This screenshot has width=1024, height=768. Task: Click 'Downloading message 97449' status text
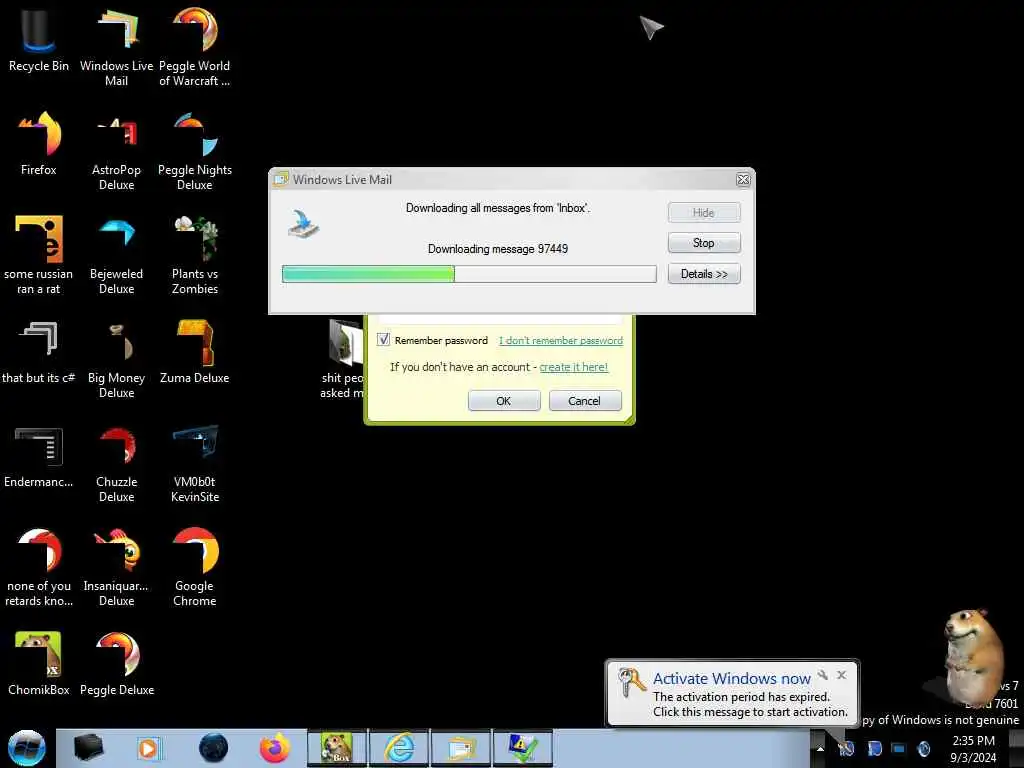point(498,249)
